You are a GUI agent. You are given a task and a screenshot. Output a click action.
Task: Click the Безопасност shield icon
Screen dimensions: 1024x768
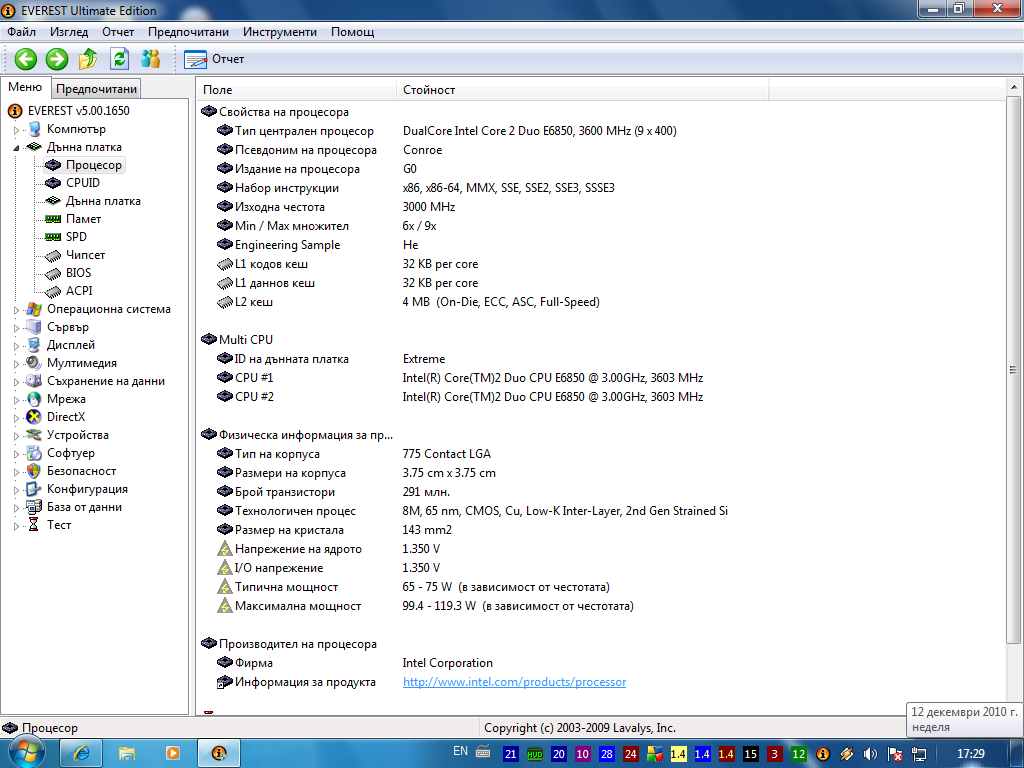(33, 471)
